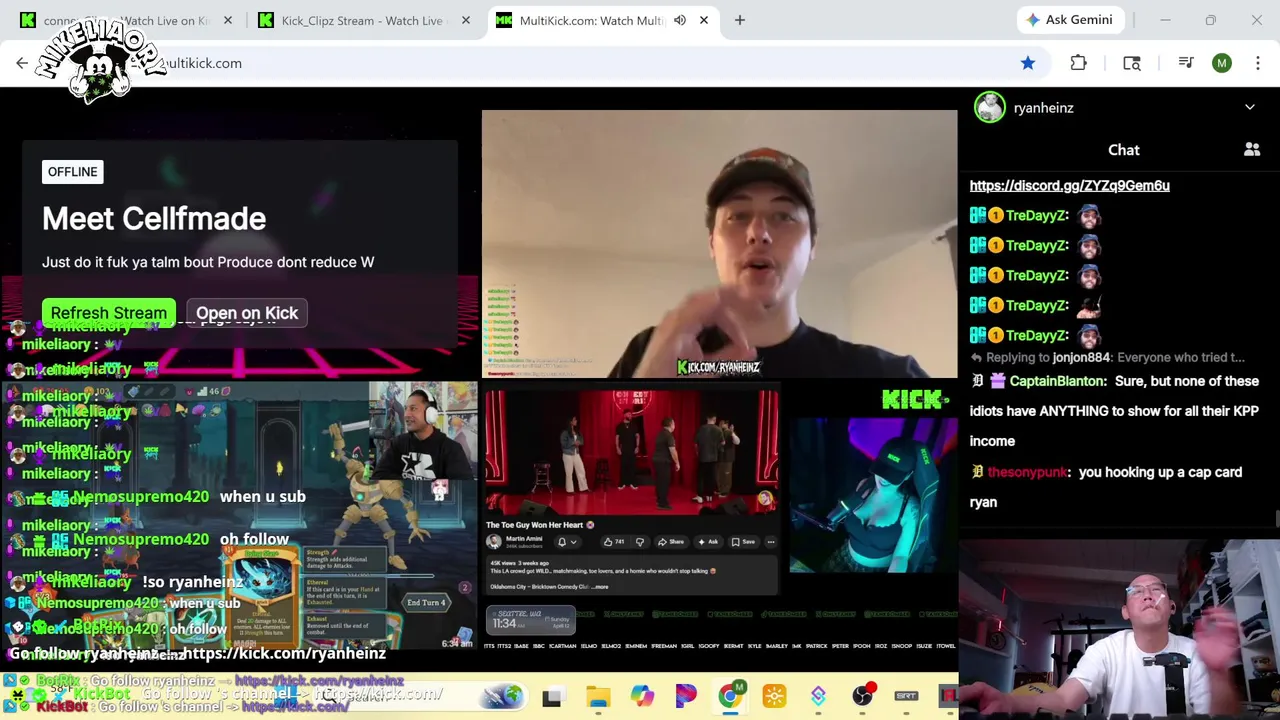This screenshot has height=720, width=1280.
Task: Click the OFFLINE status badge
Action: pos(73,172)
